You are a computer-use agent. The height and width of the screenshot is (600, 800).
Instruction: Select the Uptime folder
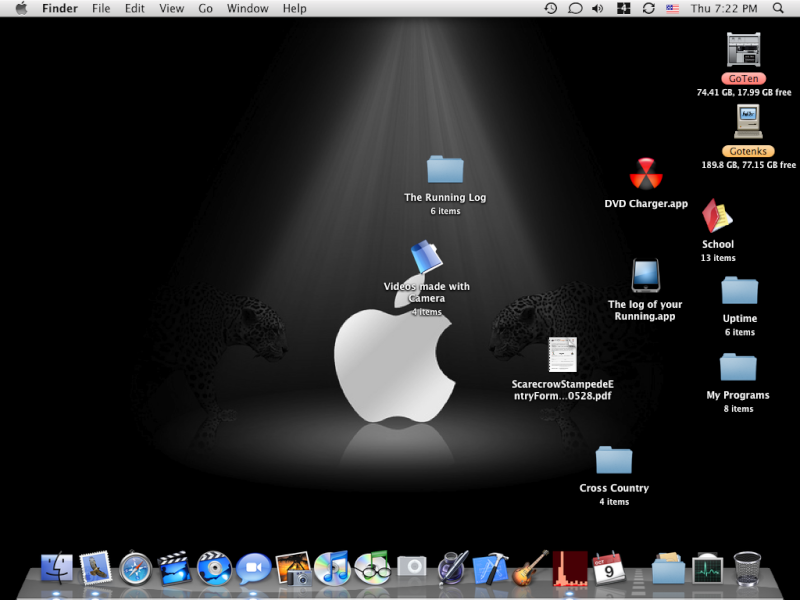[739, 290]
